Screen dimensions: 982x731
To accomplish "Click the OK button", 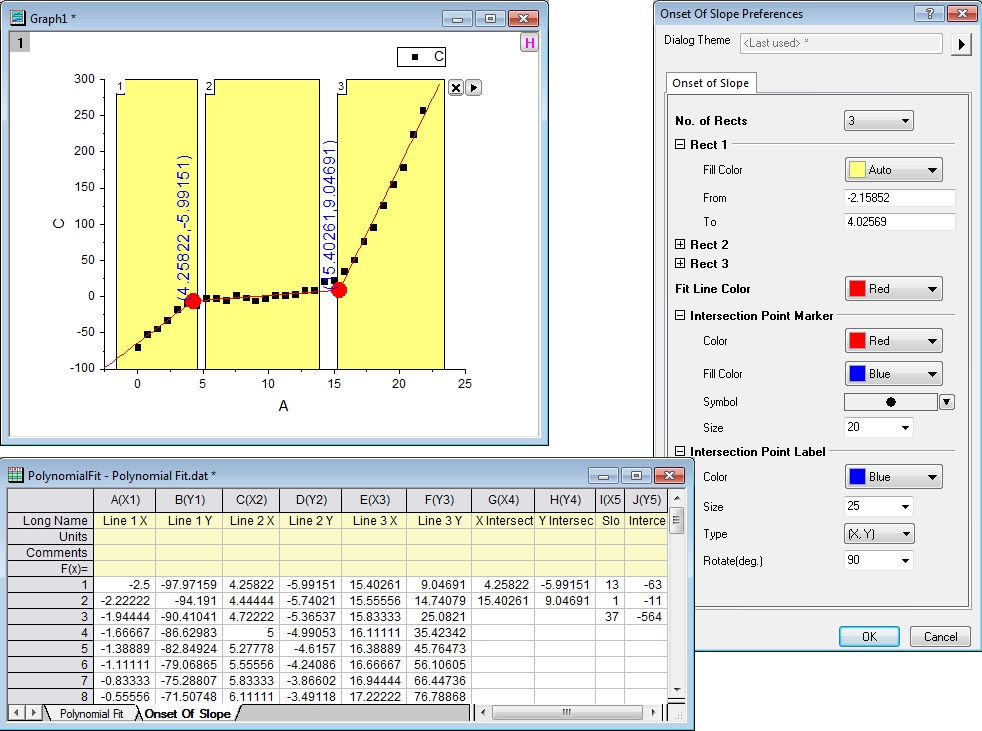I will click(x=868, y=636).
